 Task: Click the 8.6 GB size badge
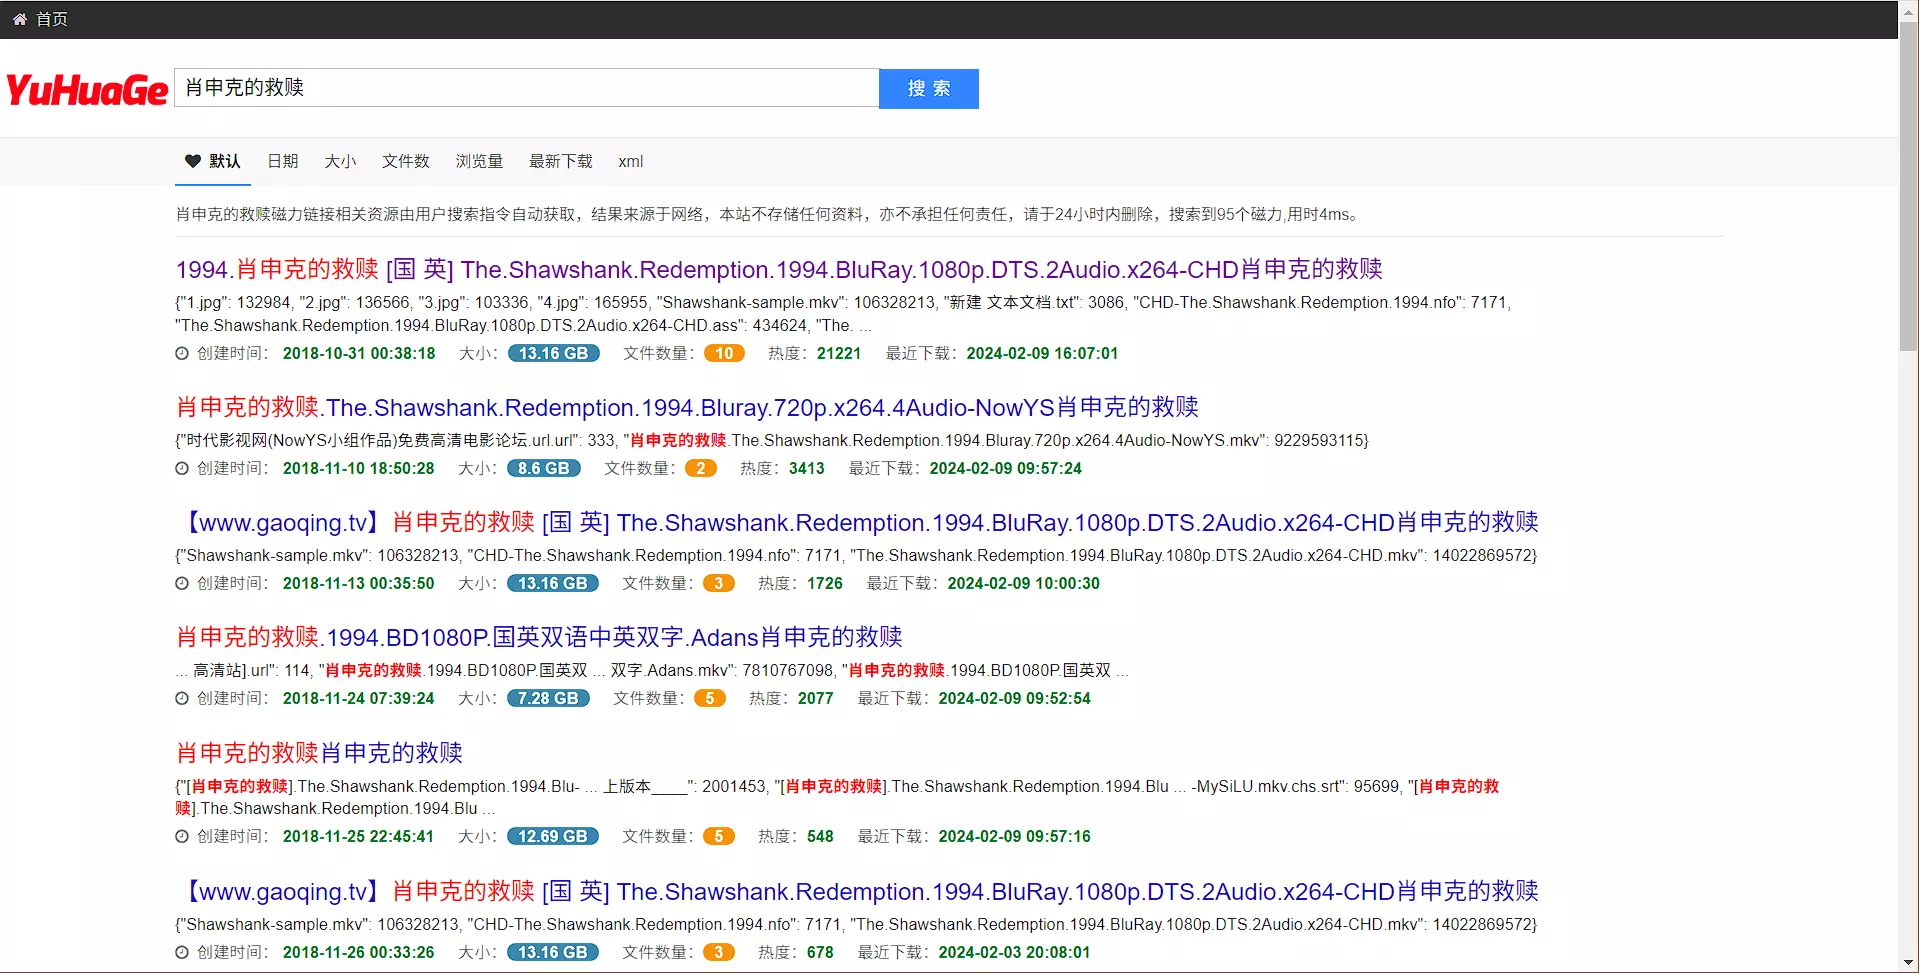543,468
